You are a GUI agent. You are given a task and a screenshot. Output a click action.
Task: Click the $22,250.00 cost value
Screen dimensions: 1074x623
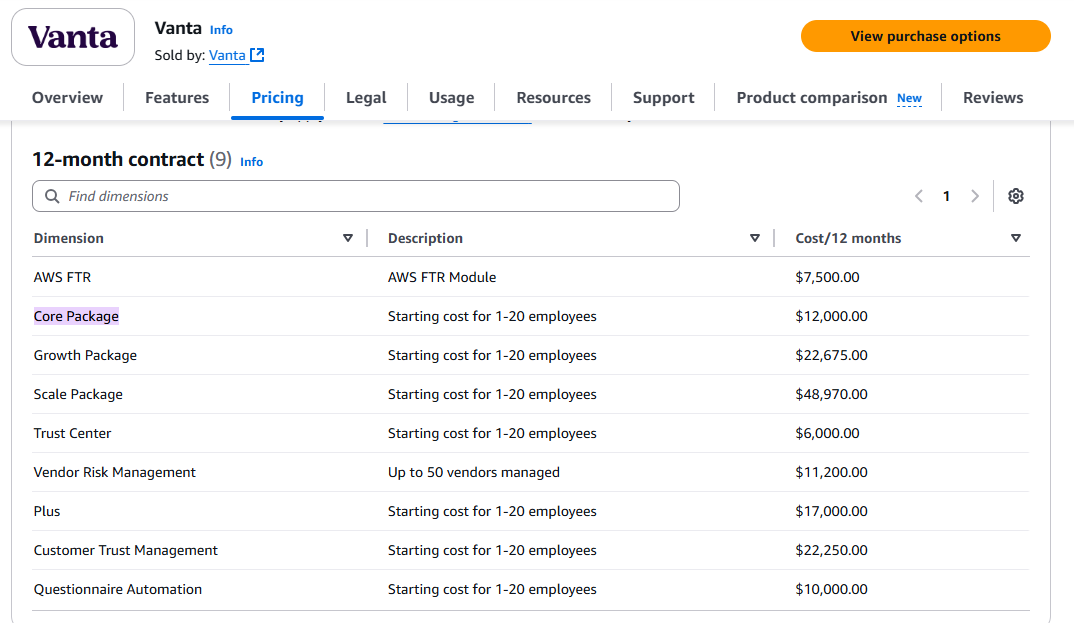pyautogui.click(x=832, y=550)
